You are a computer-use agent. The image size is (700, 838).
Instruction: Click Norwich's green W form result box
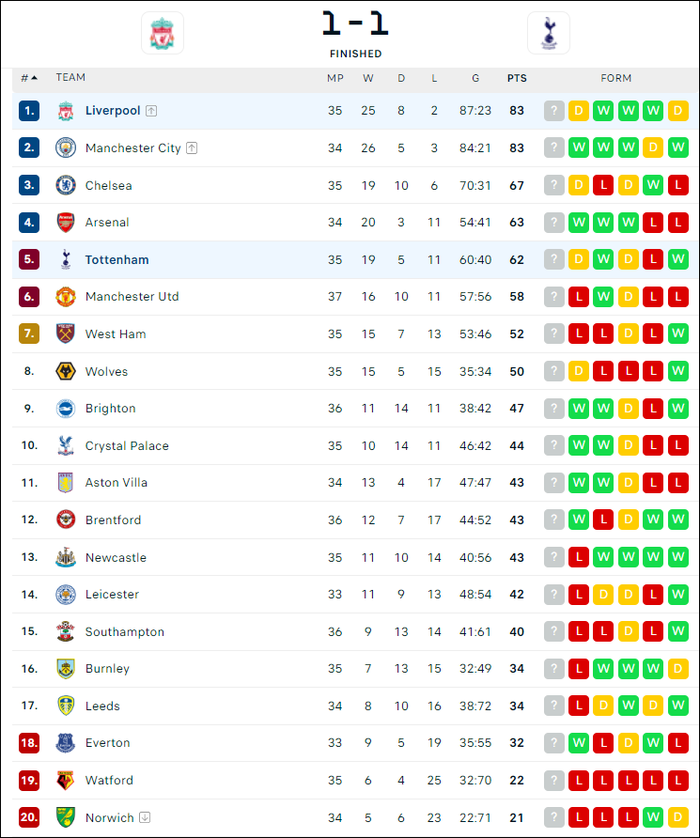[x=653, y=817]
